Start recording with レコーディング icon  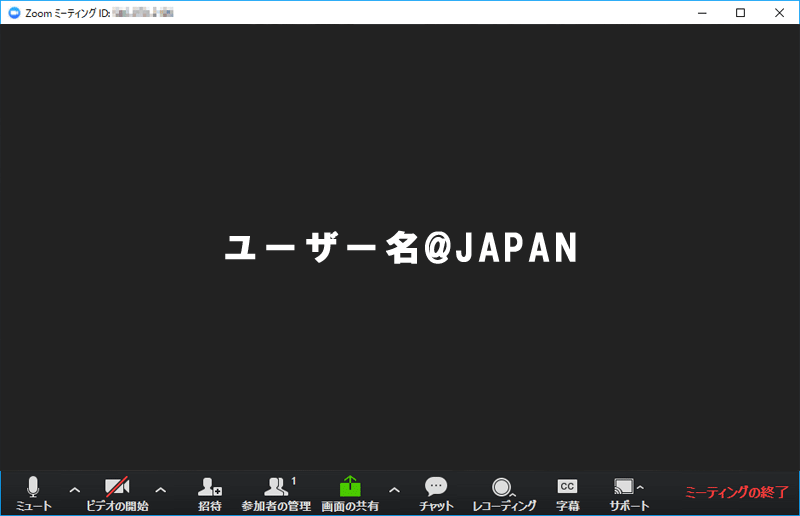[x=501, y=487]
